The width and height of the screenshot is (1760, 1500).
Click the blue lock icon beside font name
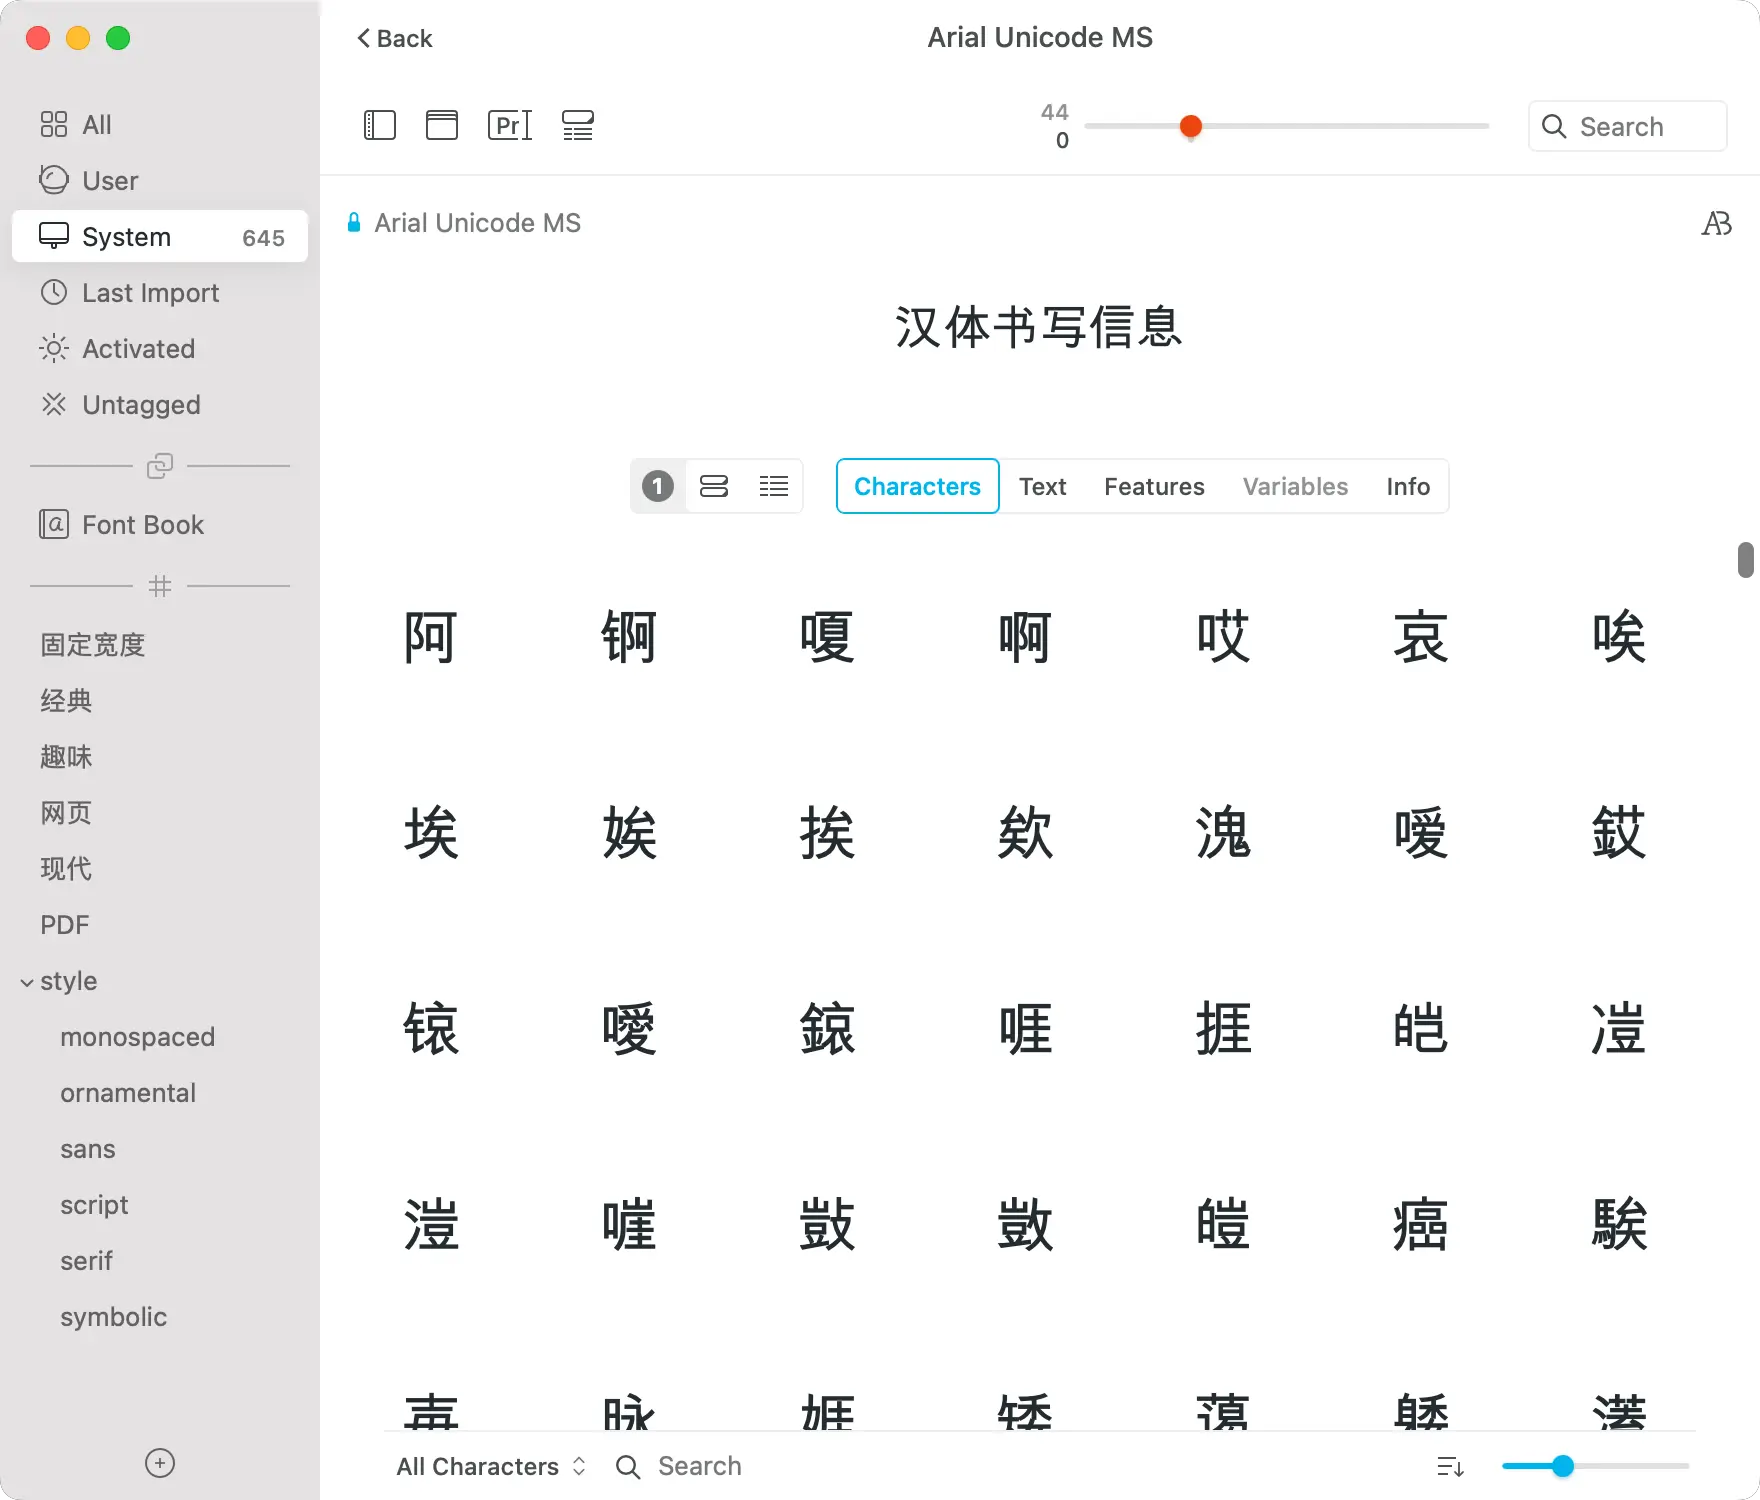(353, 223)
